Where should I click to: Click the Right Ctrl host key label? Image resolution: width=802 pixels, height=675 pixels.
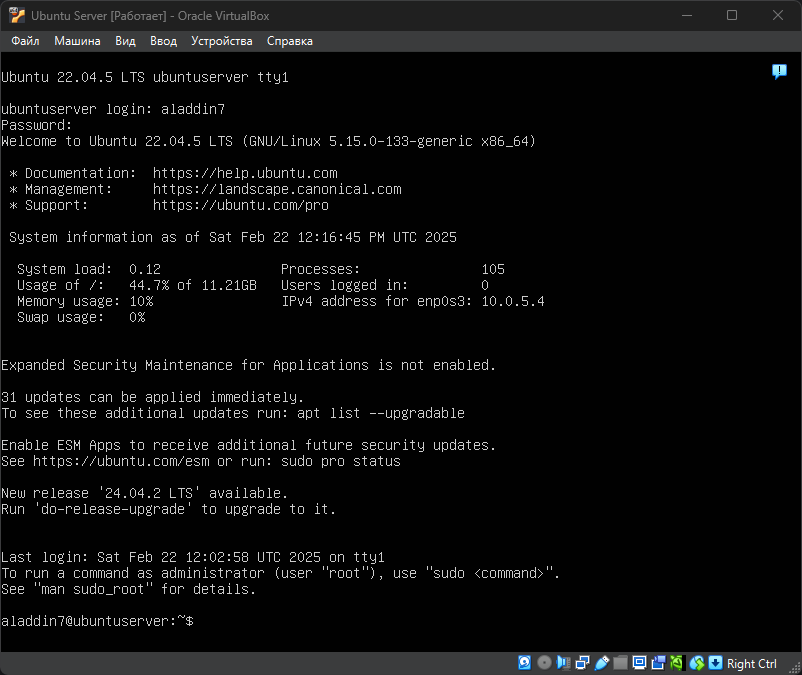coord(751,664)
